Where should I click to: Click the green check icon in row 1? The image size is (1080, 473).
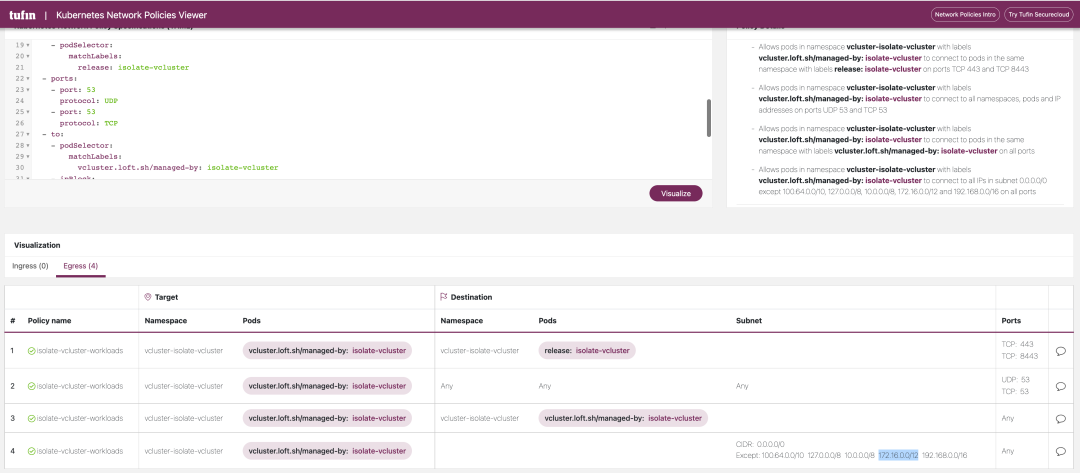tap(32, 350)
